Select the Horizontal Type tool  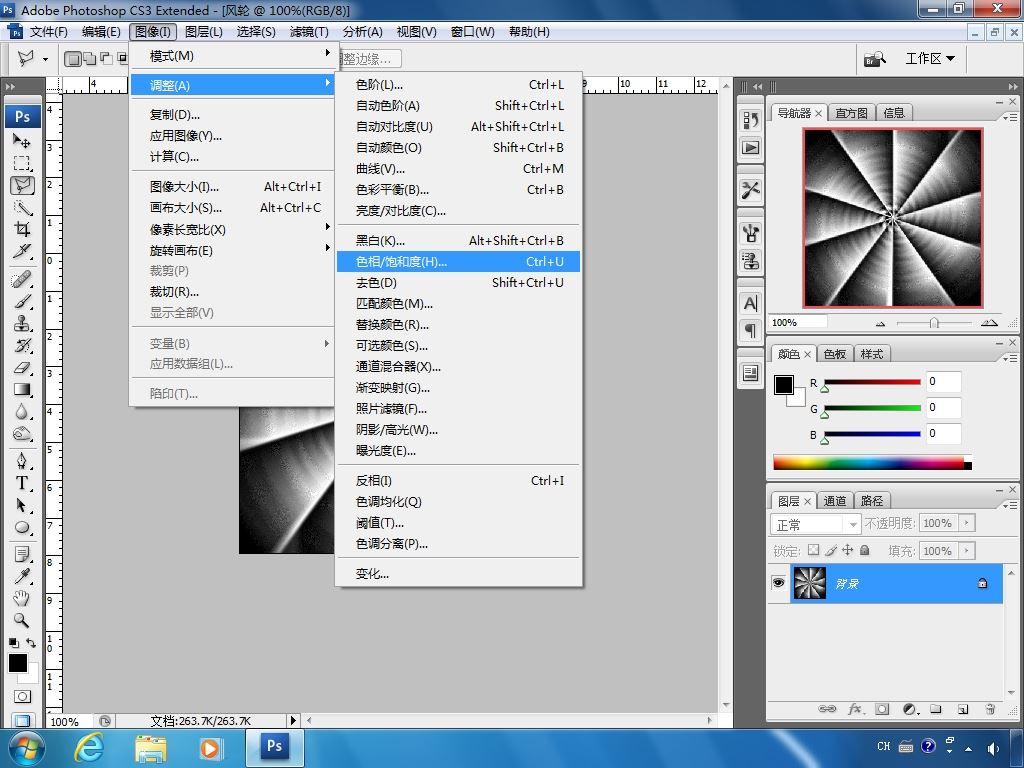coord(22,483)
